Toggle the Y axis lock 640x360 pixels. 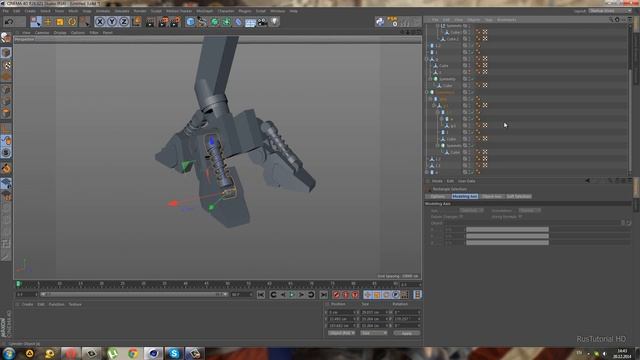pyautogui.click(x=112, y=22)
